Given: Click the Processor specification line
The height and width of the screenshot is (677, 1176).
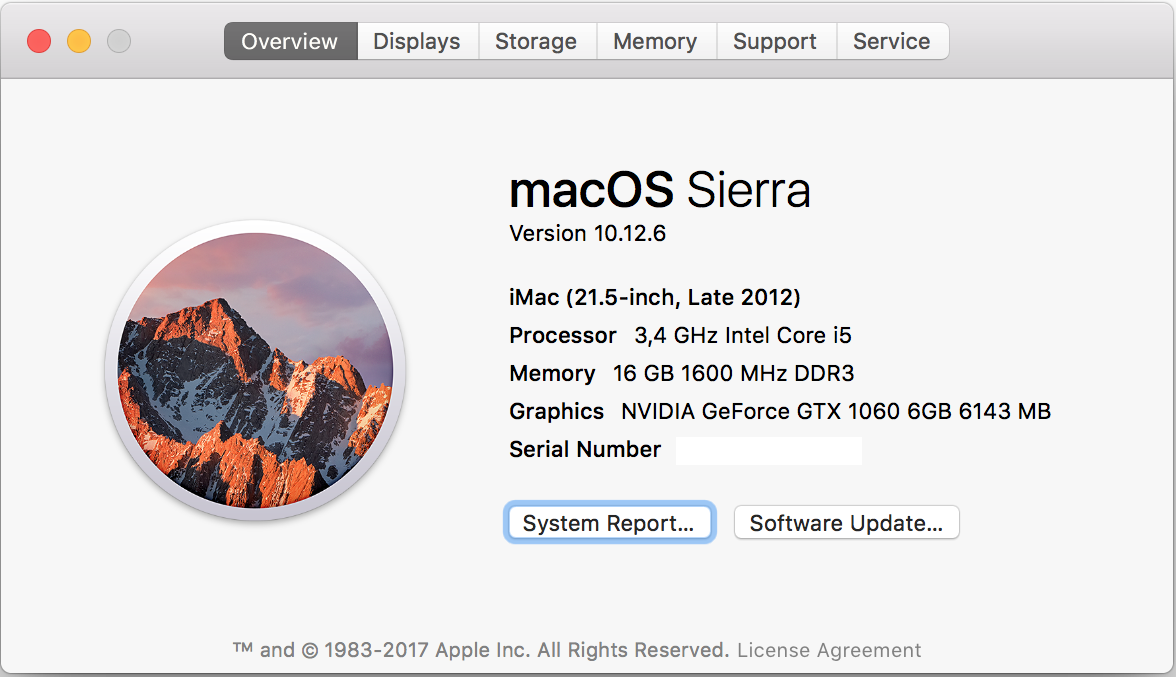Looking at the screenshot, I should [680, 335].
